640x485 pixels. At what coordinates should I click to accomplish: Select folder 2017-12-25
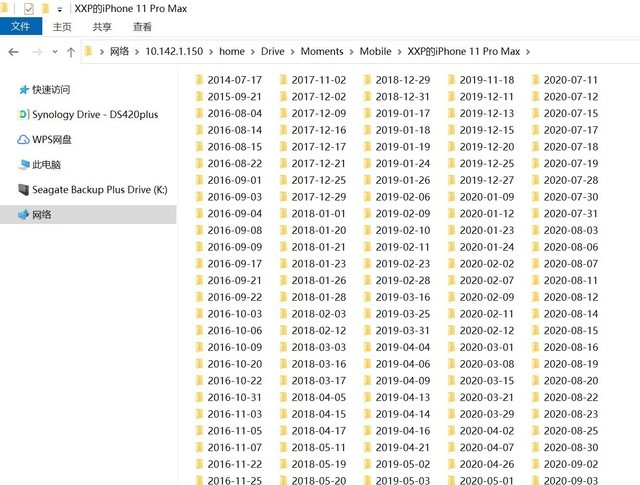[319, 180]
